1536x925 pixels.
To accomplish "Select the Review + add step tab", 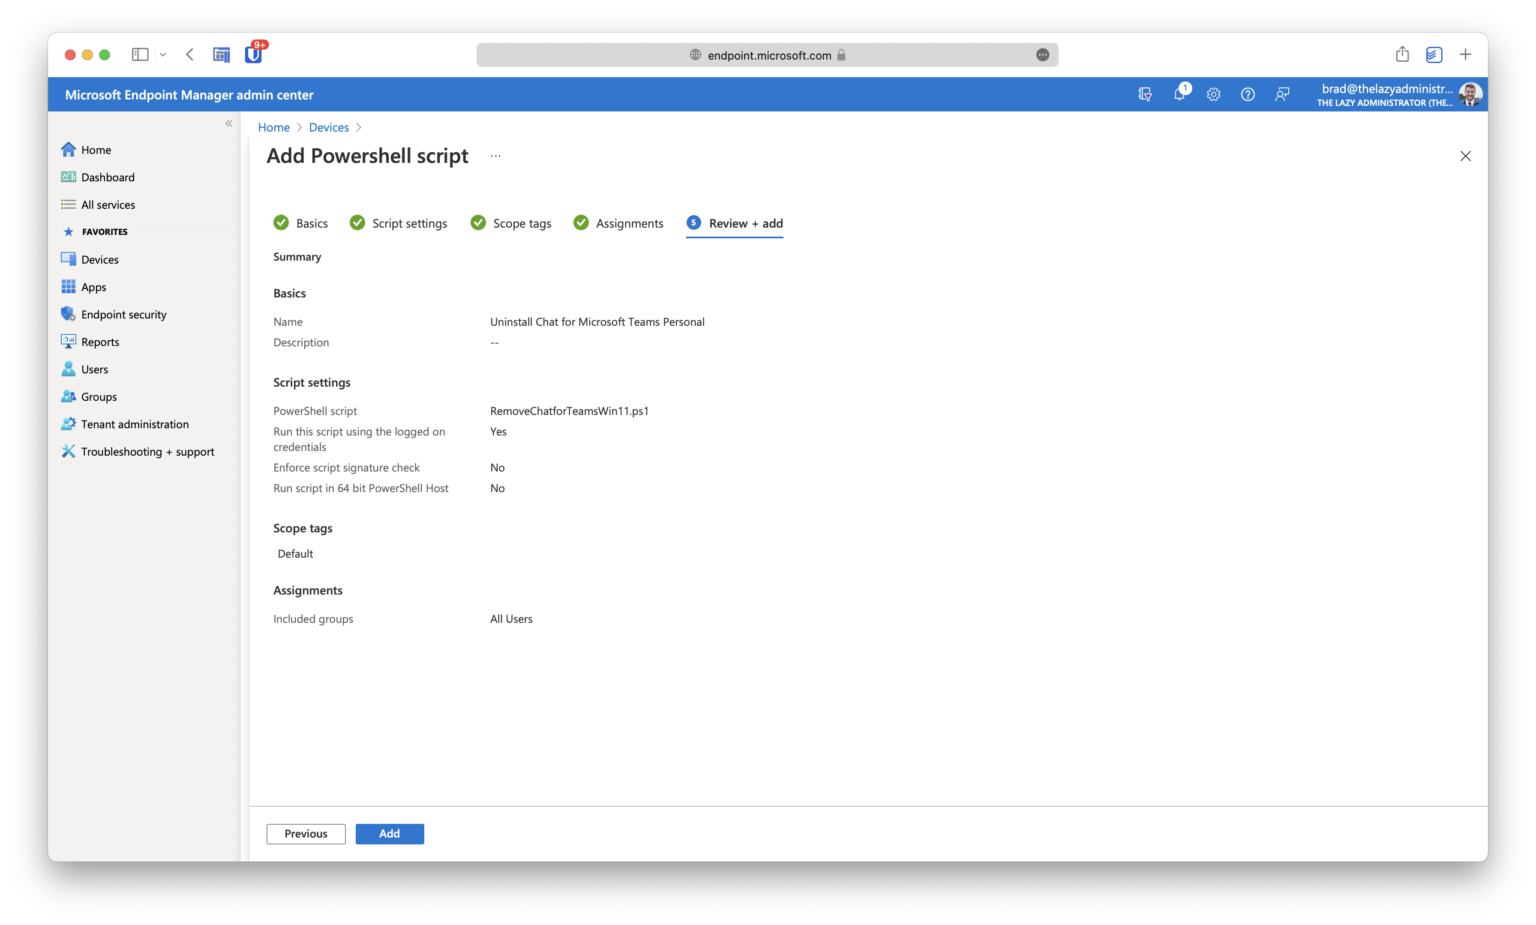I will (735, 224).
